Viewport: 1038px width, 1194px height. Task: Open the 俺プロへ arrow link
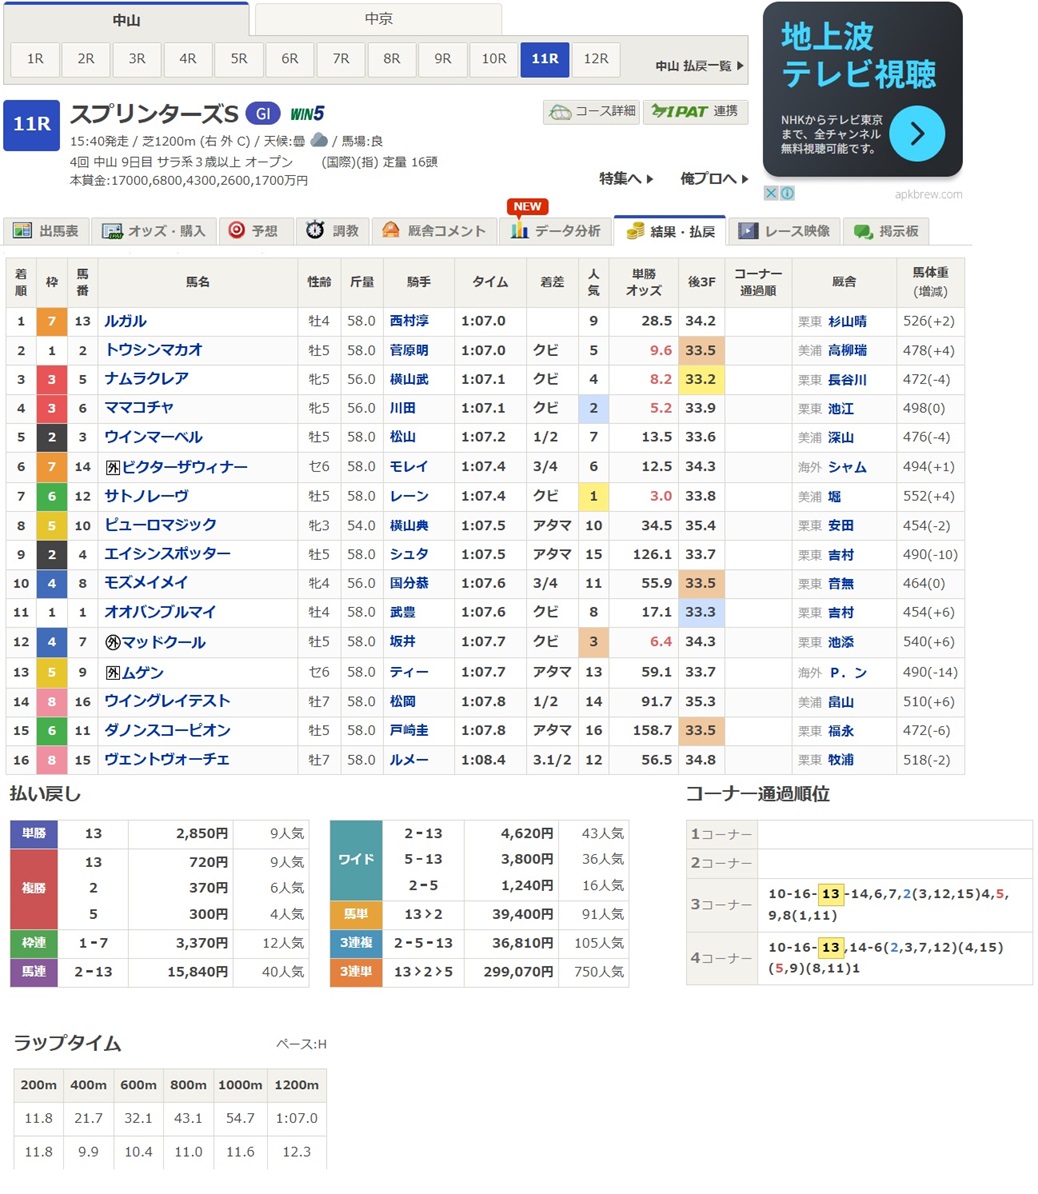coord(714,178)
